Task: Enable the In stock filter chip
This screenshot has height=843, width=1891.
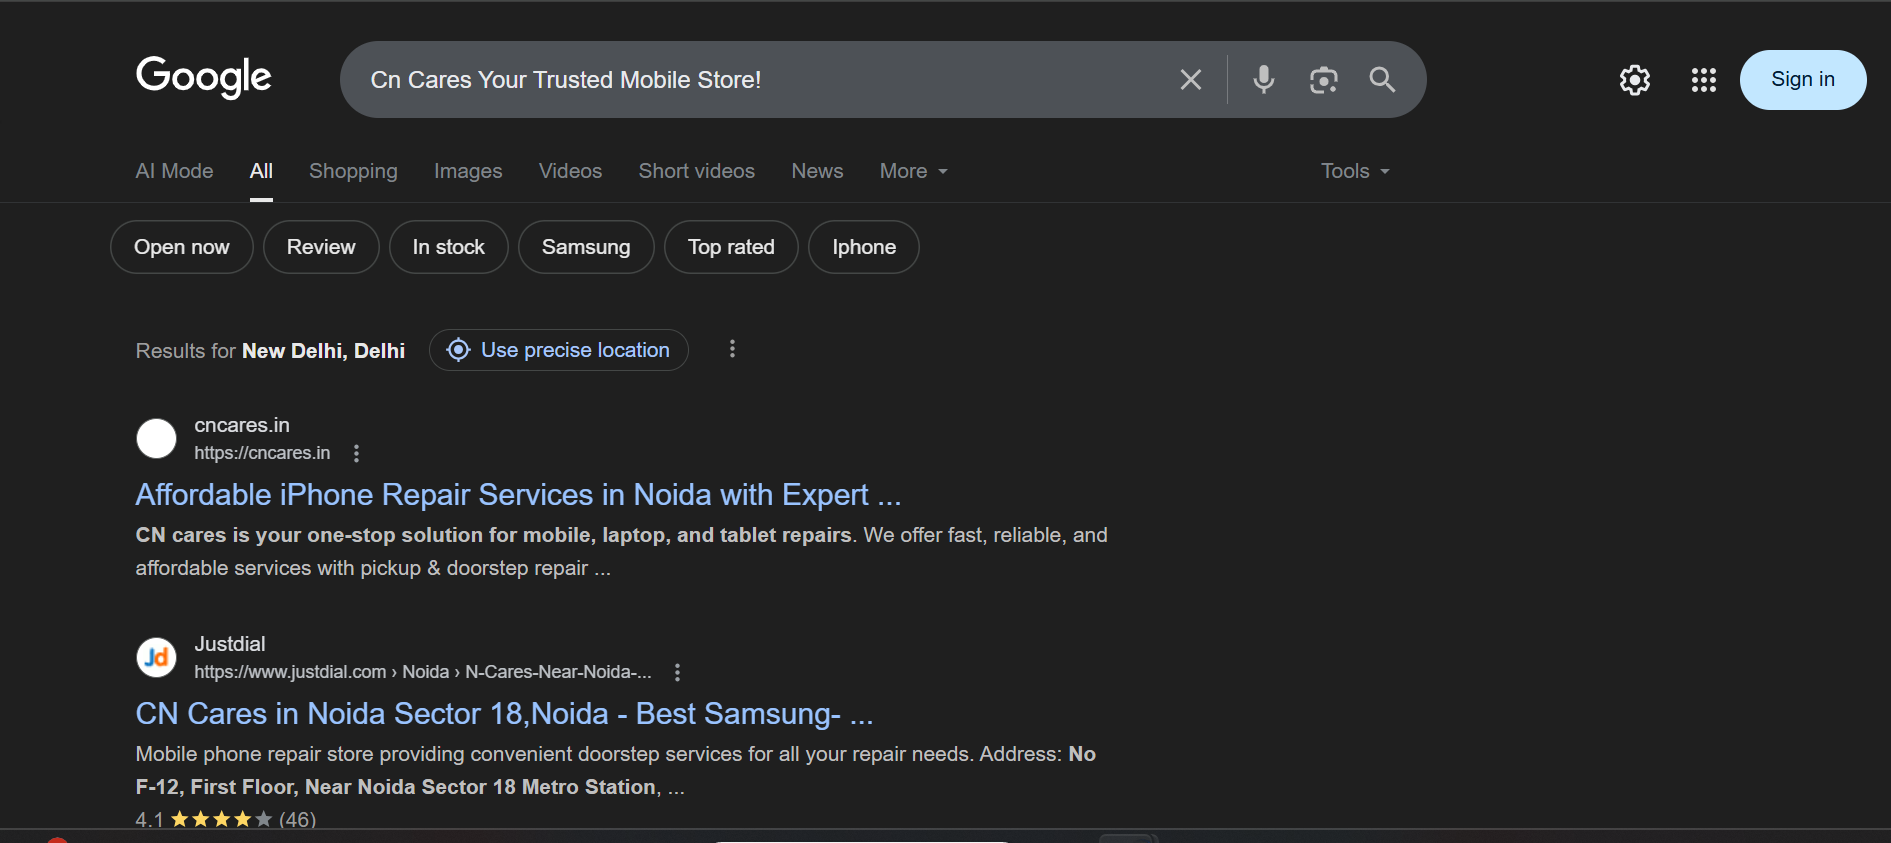Action: (x=448, y=247)
